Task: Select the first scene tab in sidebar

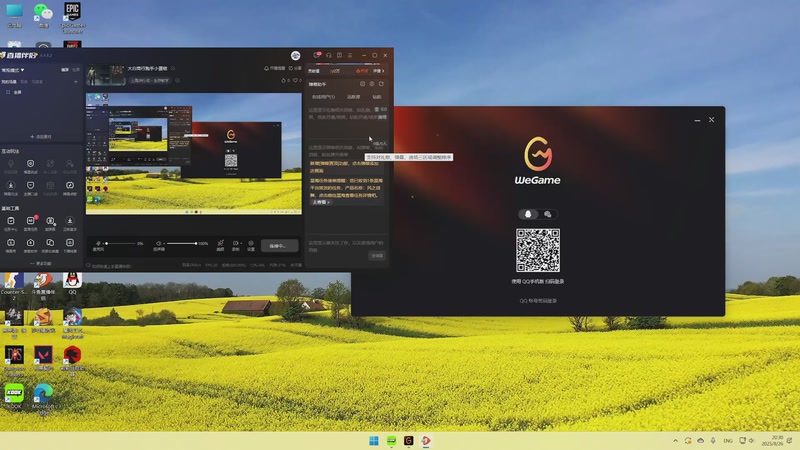Action: click(x=9, y=82)
